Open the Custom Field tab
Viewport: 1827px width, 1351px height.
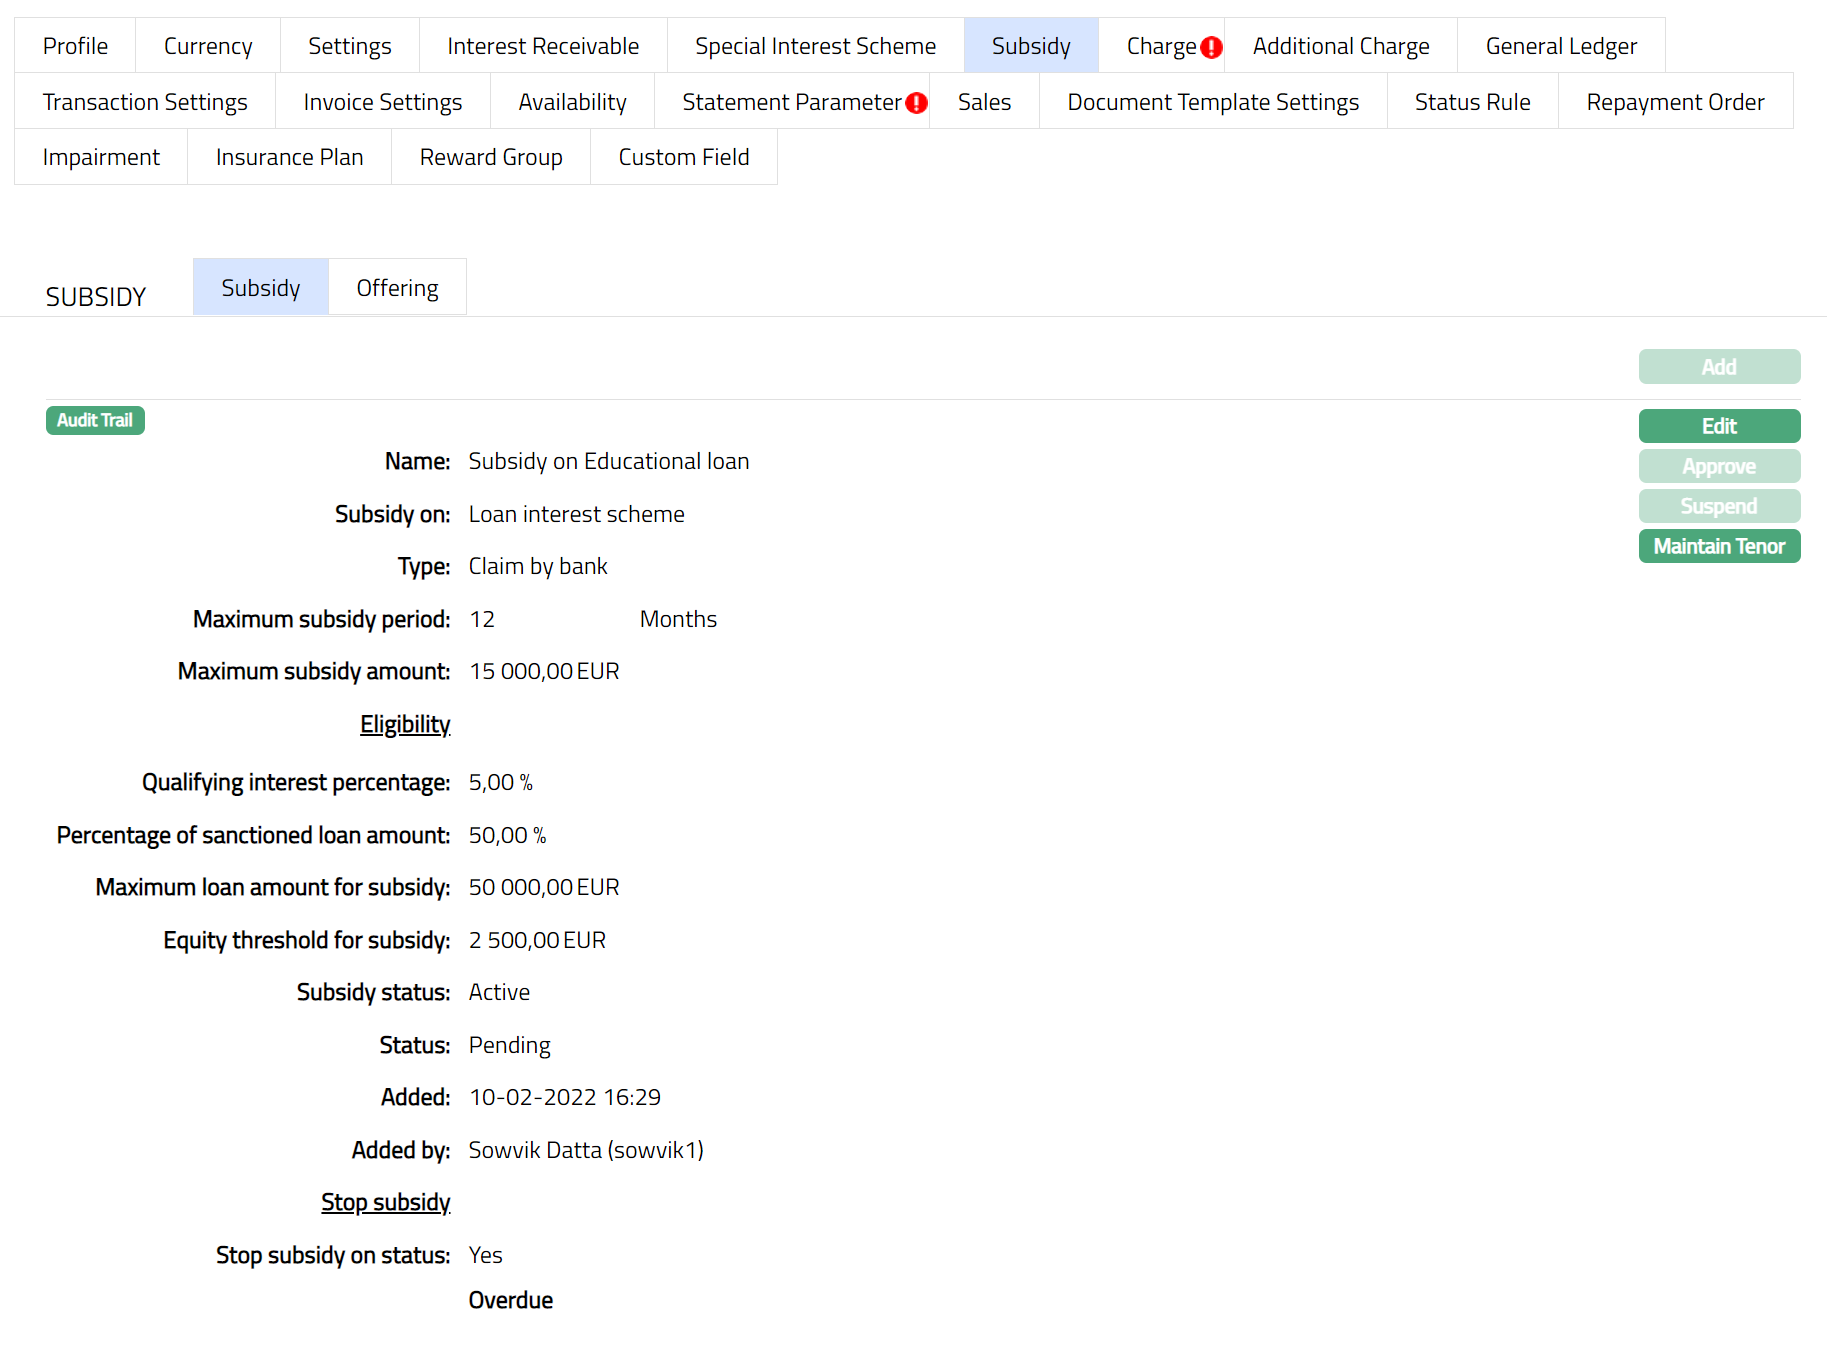click(683, 157)
